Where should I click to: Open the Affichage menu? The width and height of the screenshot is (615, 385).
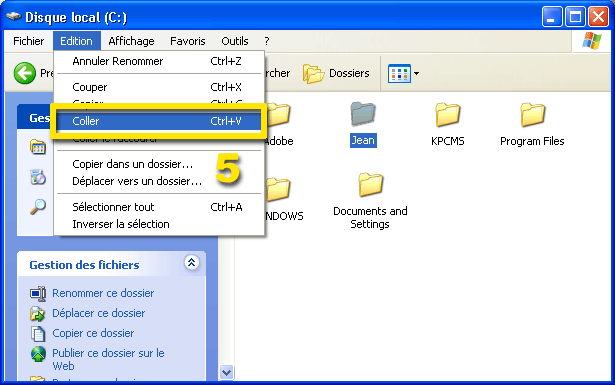pyautogui.click(x=131, y=41)
